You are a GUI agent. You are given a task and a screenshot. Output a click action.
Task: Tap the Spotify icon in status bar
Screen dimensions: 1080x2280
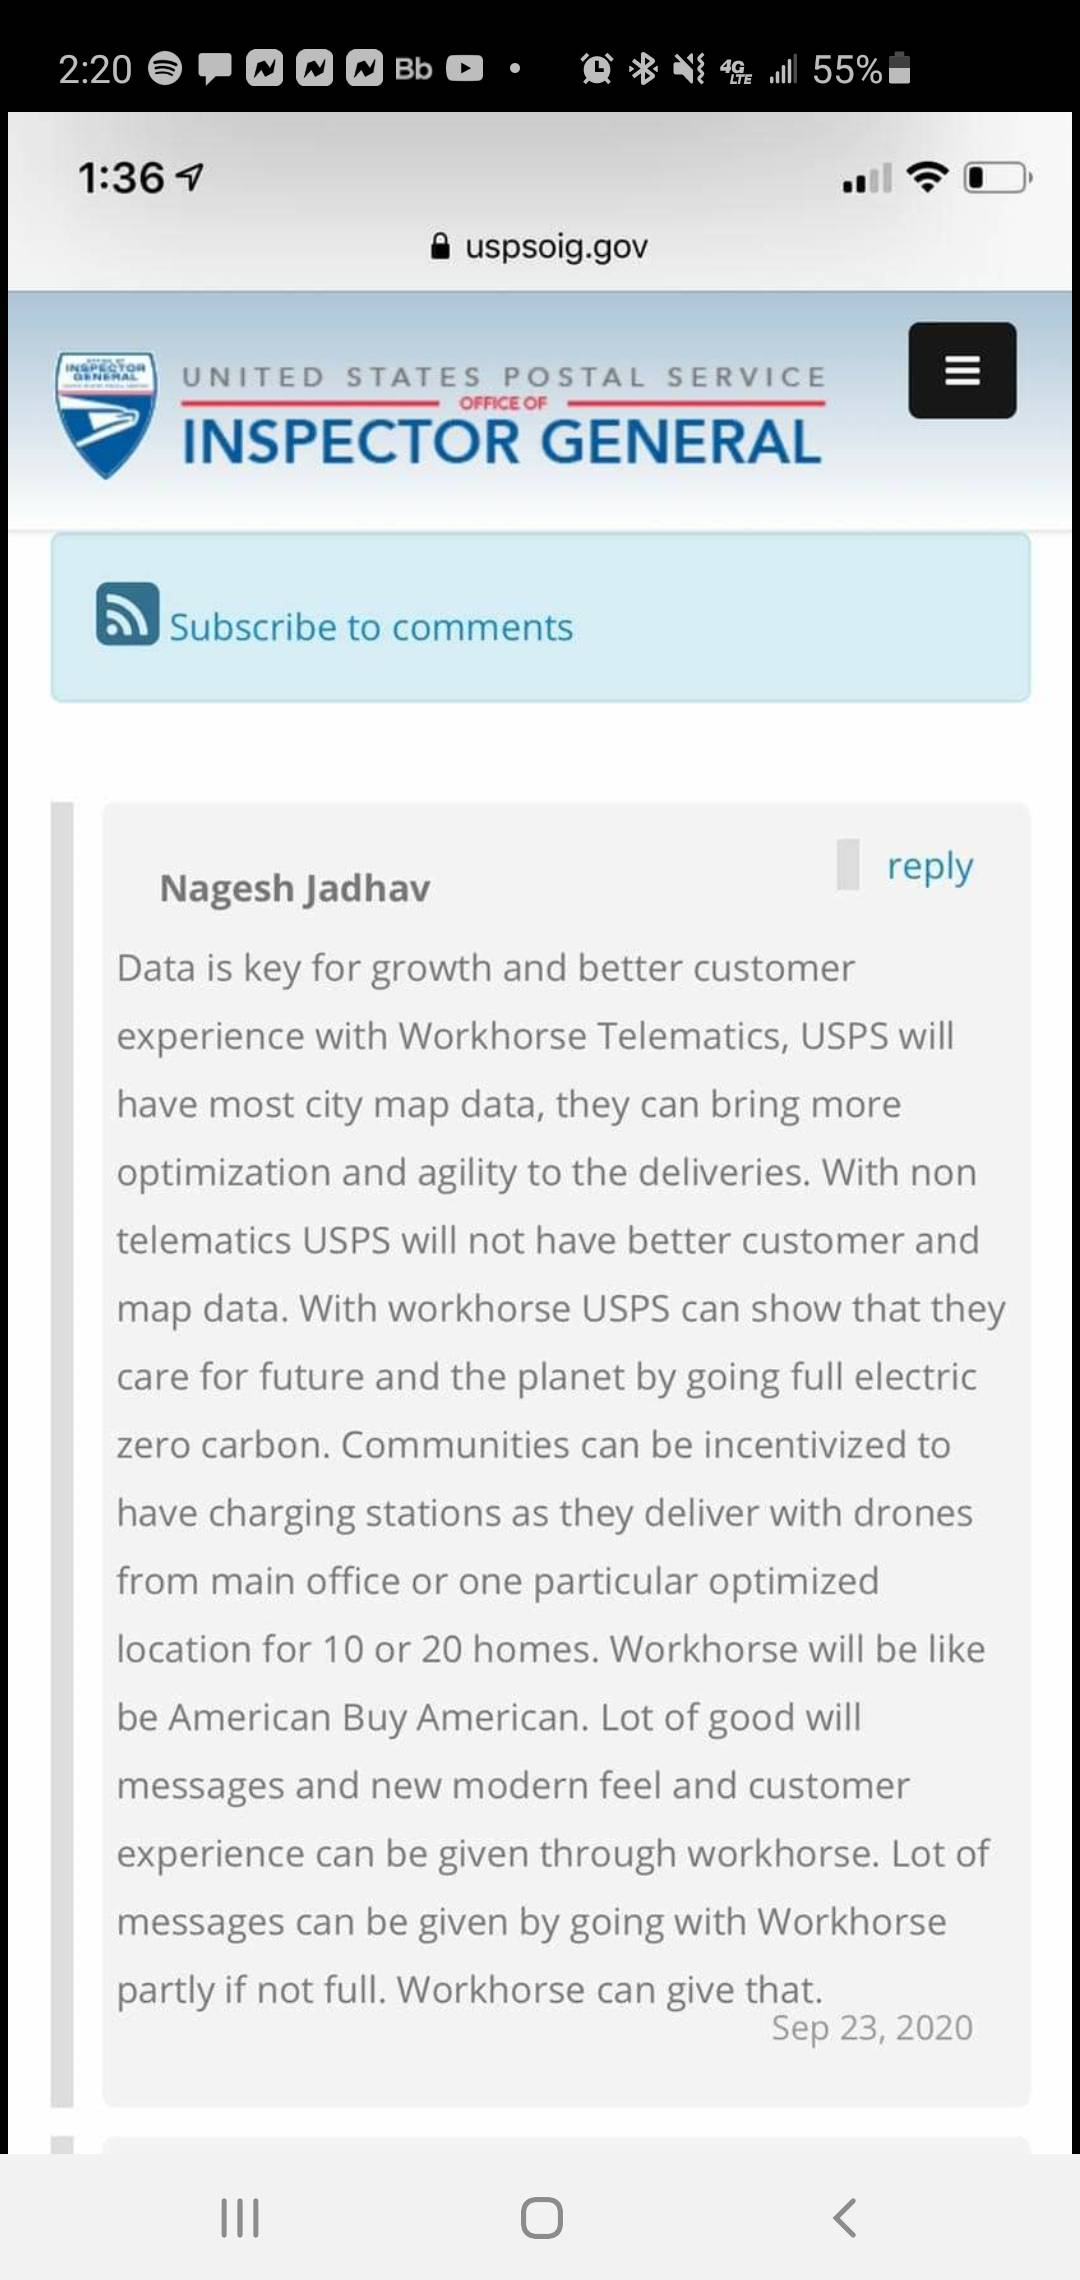pos(166,68)
